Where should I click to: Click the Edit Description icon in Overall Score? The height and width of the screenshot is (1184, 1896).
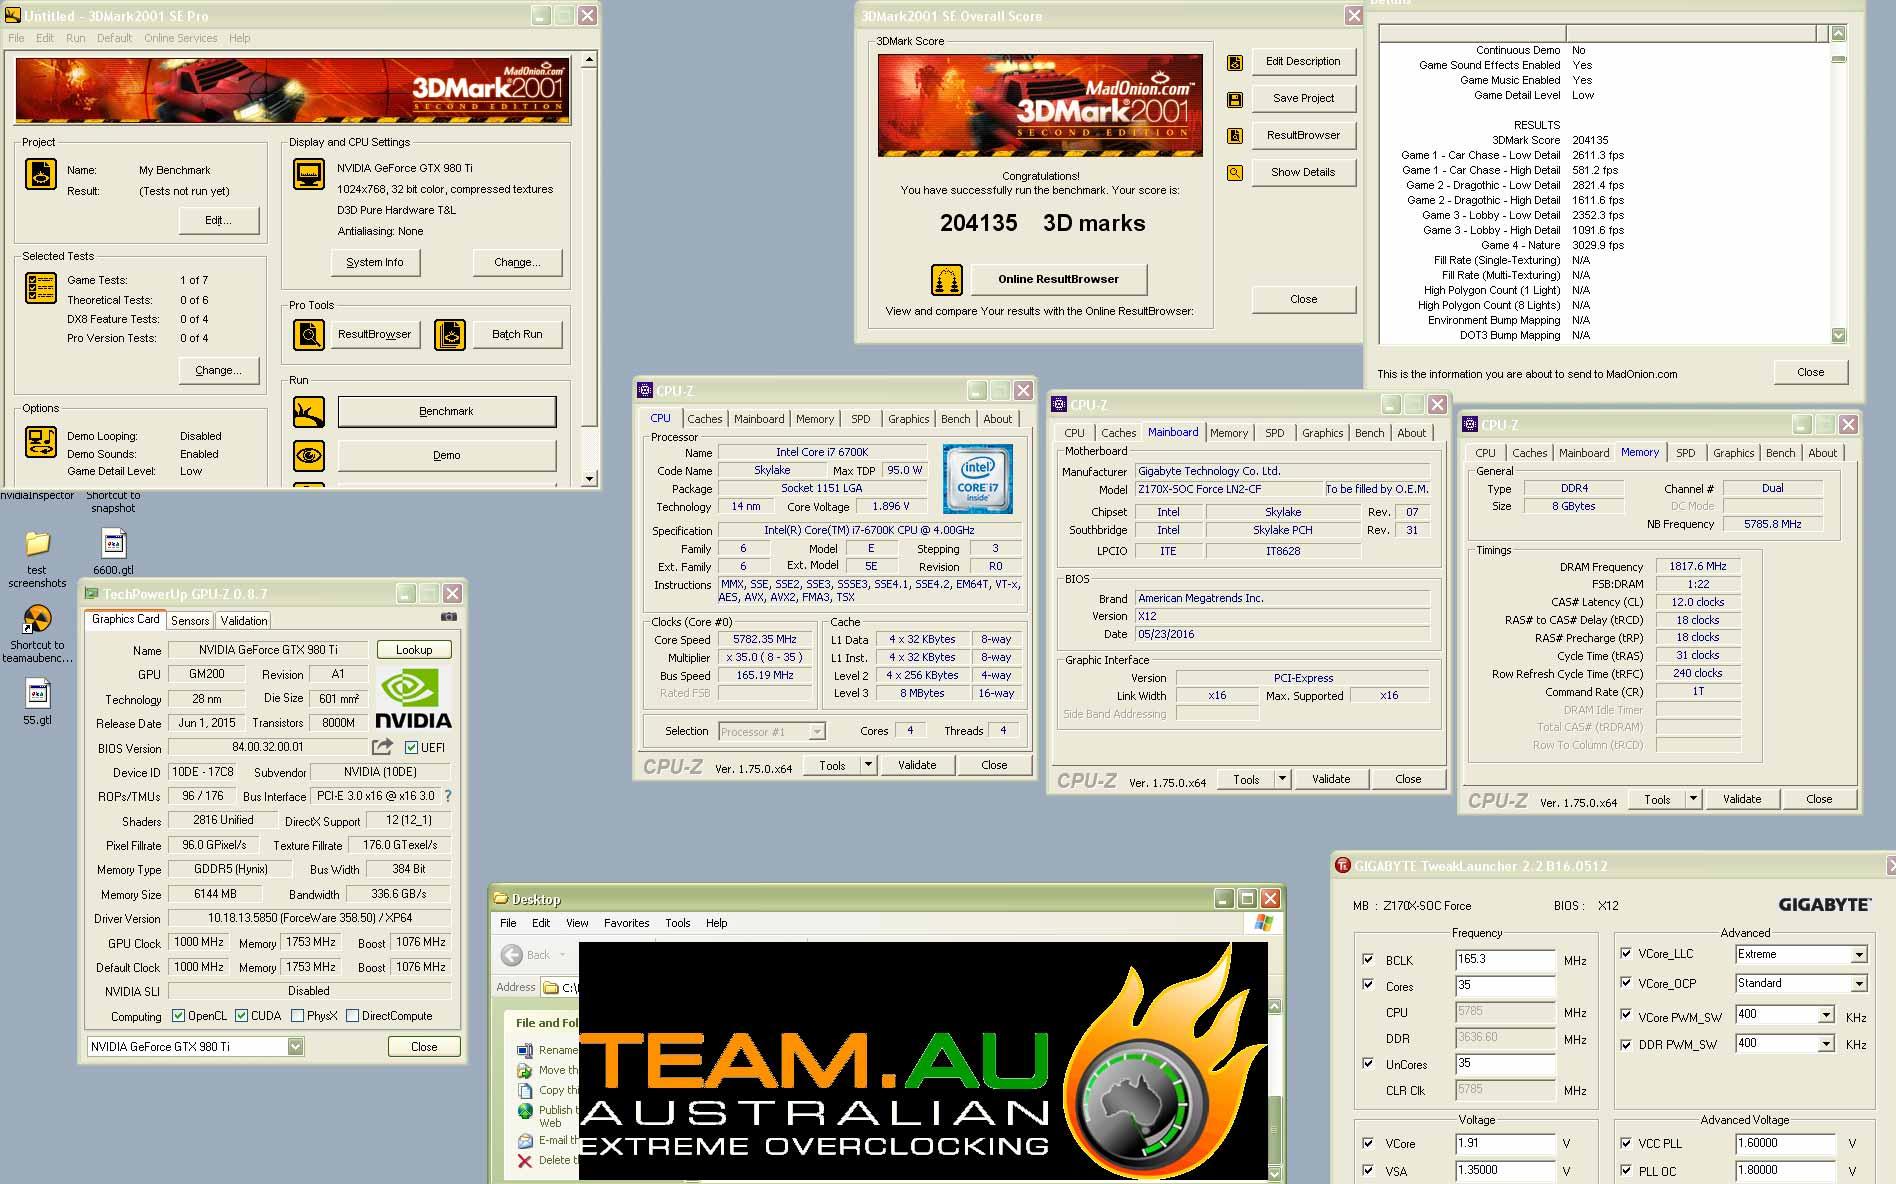[1235, 62]
